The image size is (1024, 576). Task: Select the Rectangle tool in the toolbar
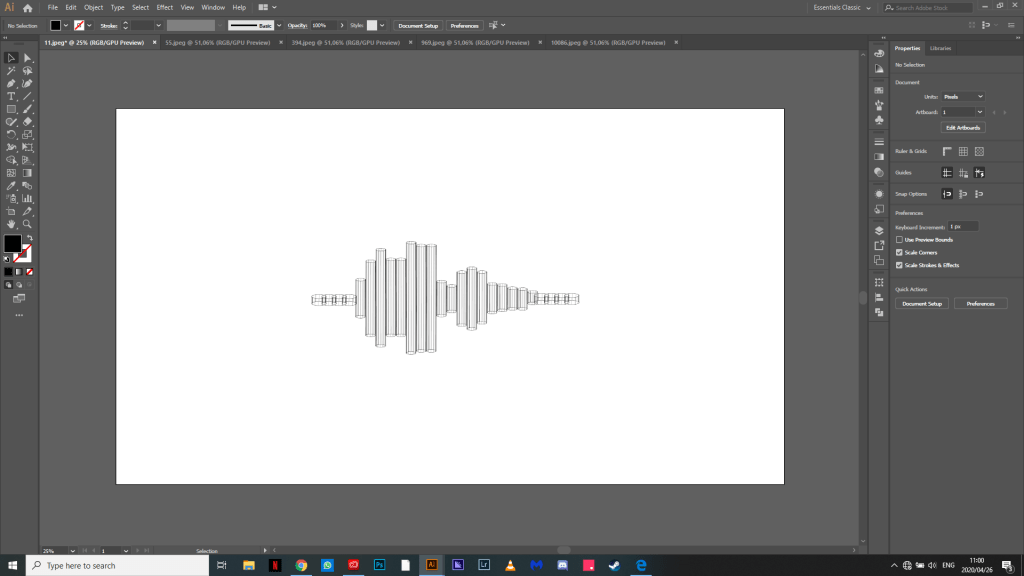[11, 109]
